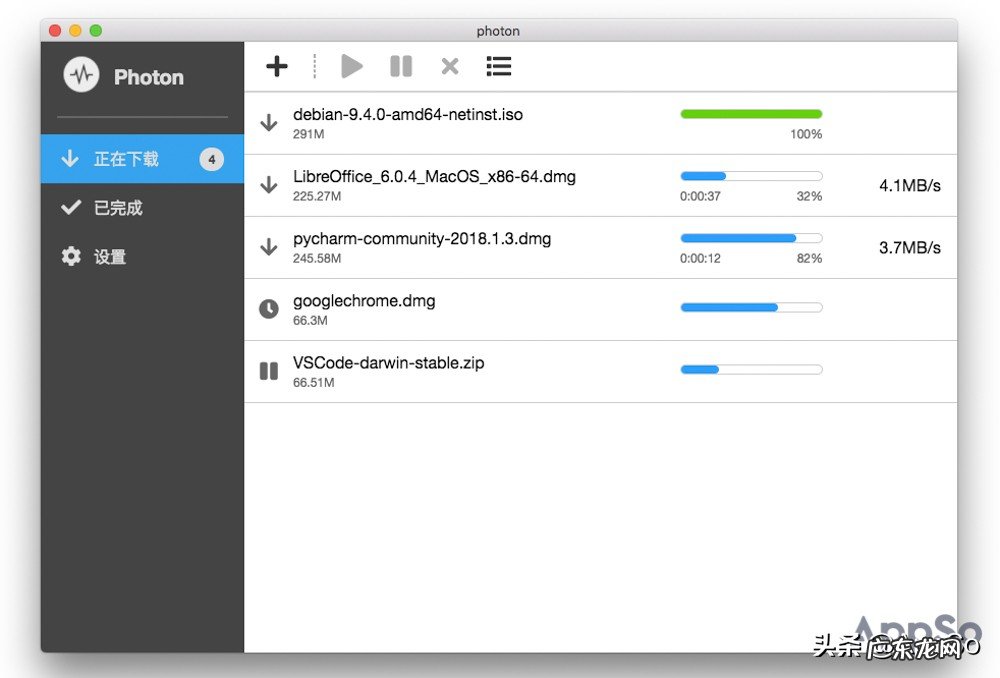The image size is (1000, 678).
Task: Click the googlechrome.dmg progress bar
Action: click(x=751, y=307)
